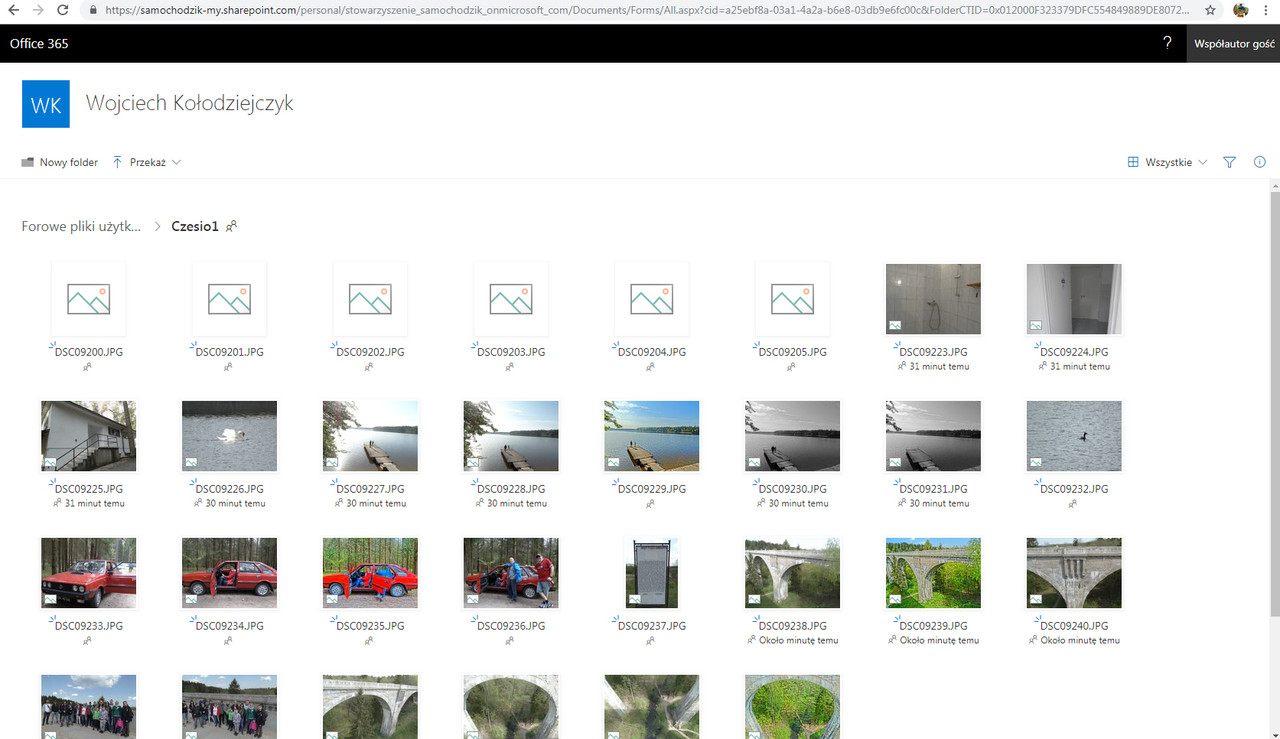Navigate to Forowe pliki użytk... breadcrumb
This screenshot has width=1280, height=739.
[x=80, y=226]
